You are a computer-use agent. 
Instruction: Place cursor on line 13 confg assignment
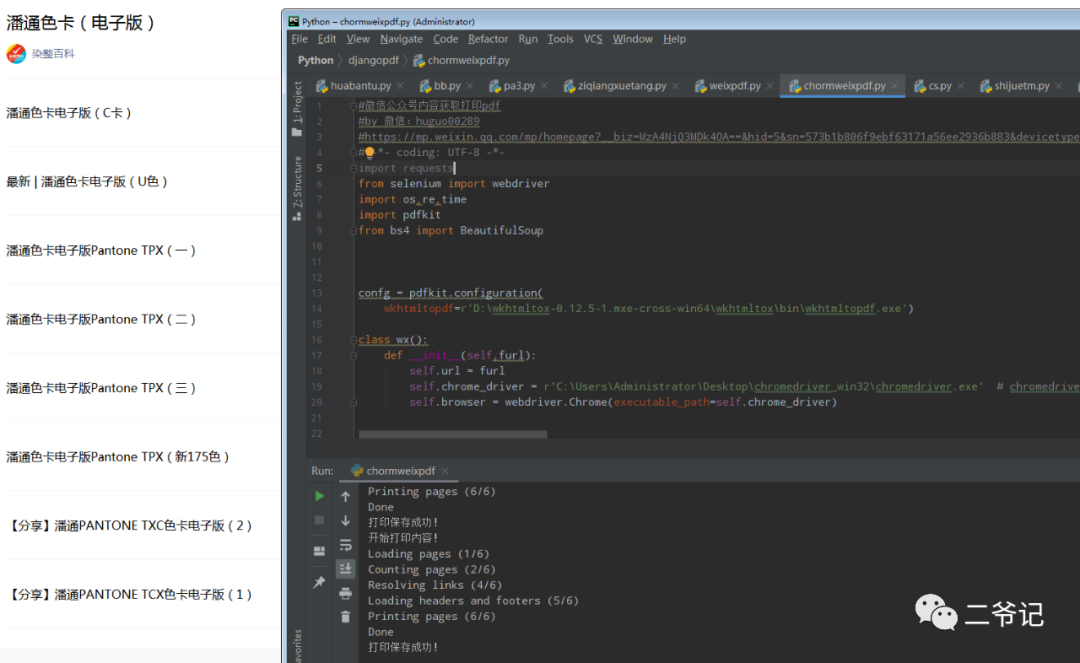450,293
